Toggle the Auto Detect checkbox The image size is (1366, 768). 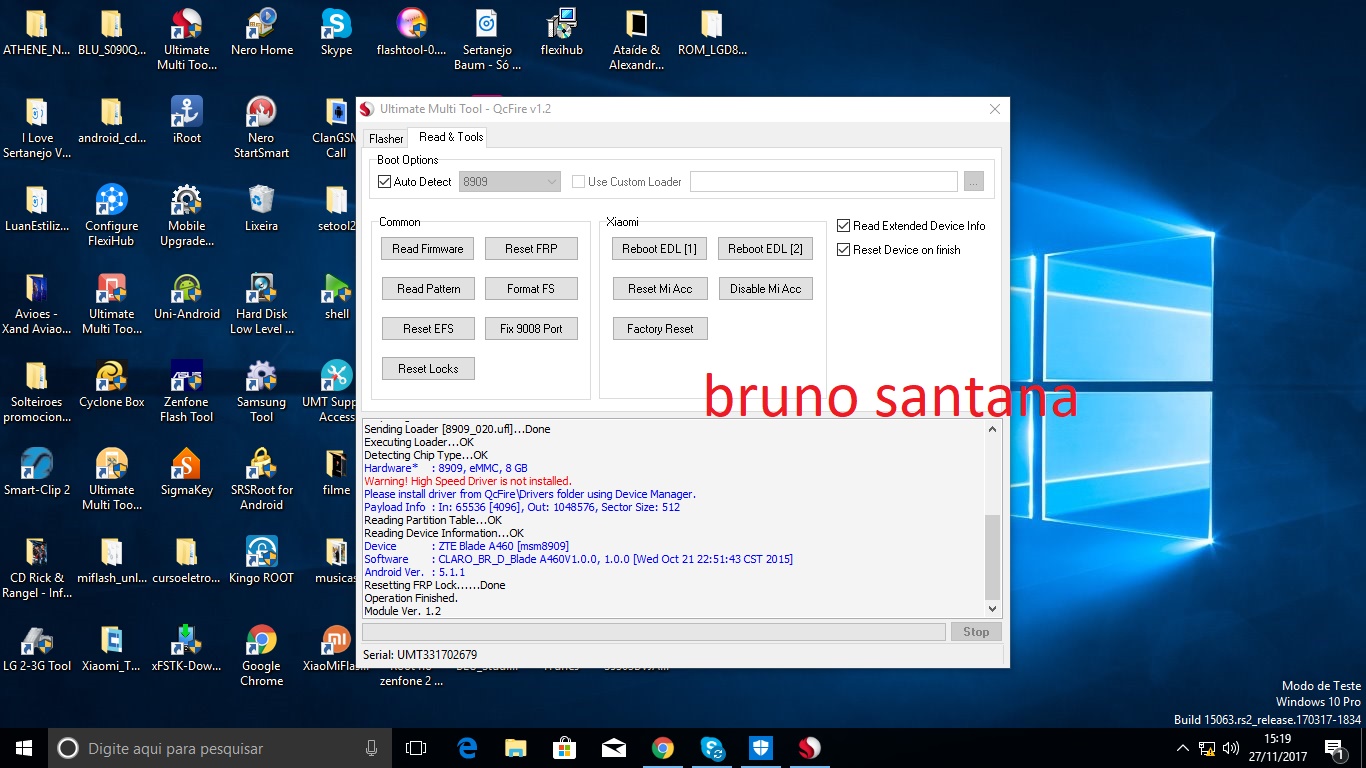coord(384,182)
